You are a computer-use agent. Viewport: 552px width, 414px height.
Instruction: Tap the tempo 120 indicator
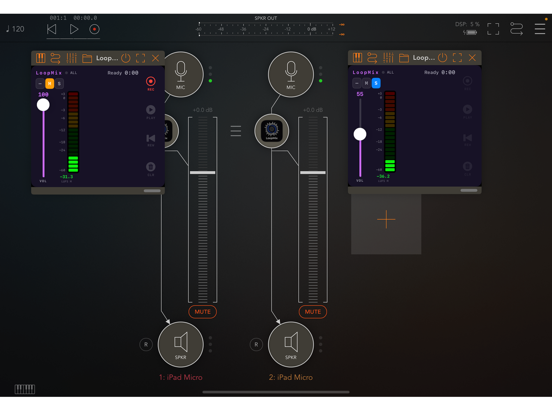pos(15,29)
